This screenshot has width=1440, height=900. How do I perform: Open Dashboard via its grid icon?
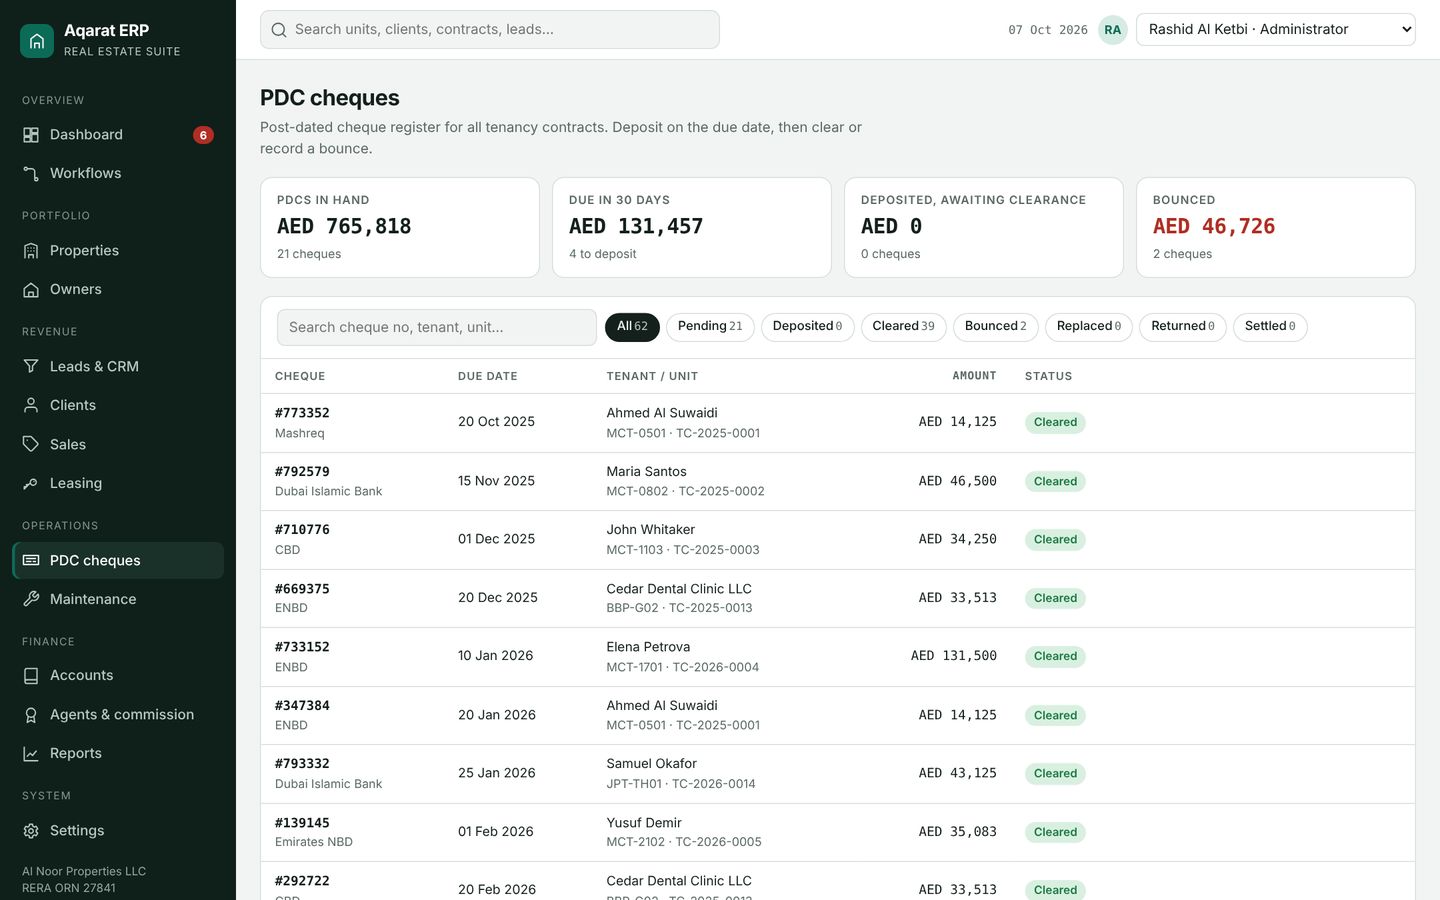[31, 135]
